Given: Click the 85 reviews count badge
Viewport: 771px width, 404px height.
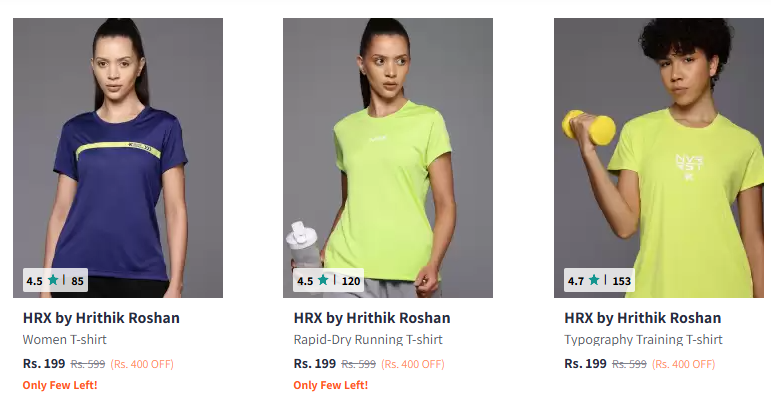Looking at the screenshot, I should pyautogui.click(x=77, y=281).
